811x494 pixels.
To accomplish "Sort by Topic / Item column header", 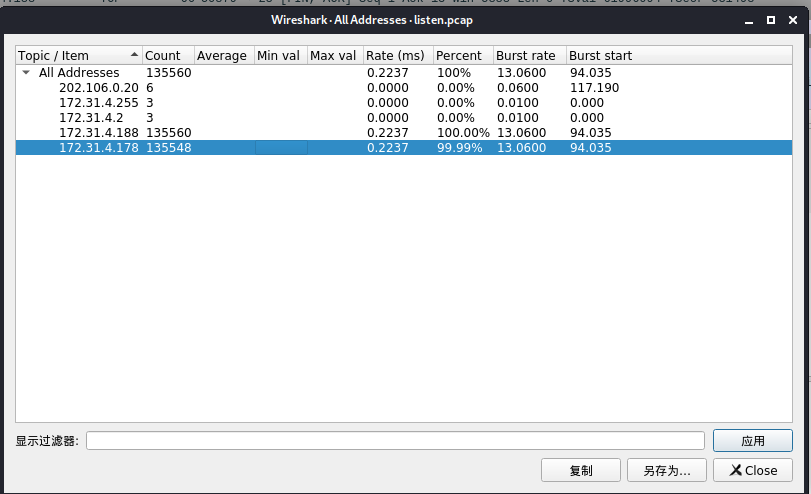I will click(79, 55).
